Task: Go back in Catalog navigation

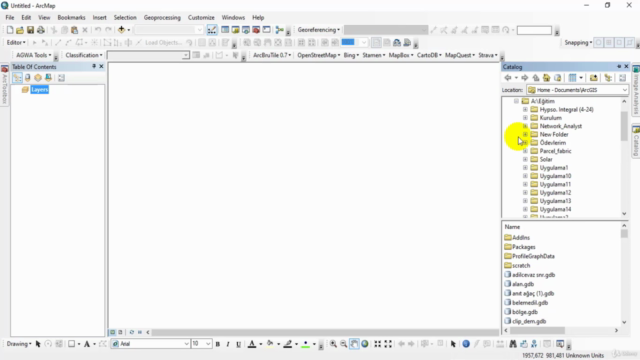Action: pos(508,78)
